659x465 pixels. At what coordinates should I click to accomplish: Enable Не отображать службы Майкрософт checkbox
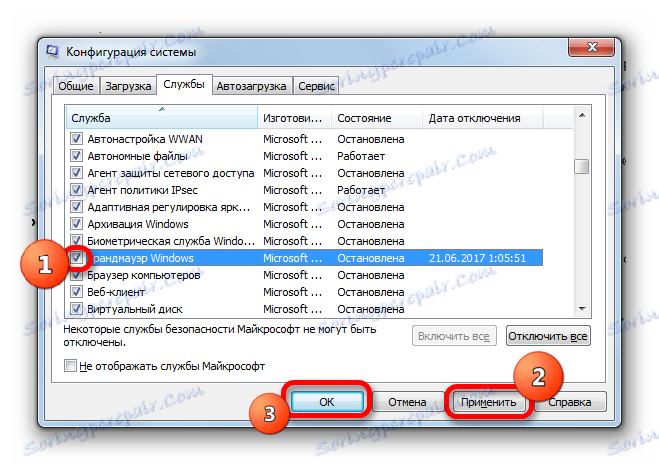[70, 366]
